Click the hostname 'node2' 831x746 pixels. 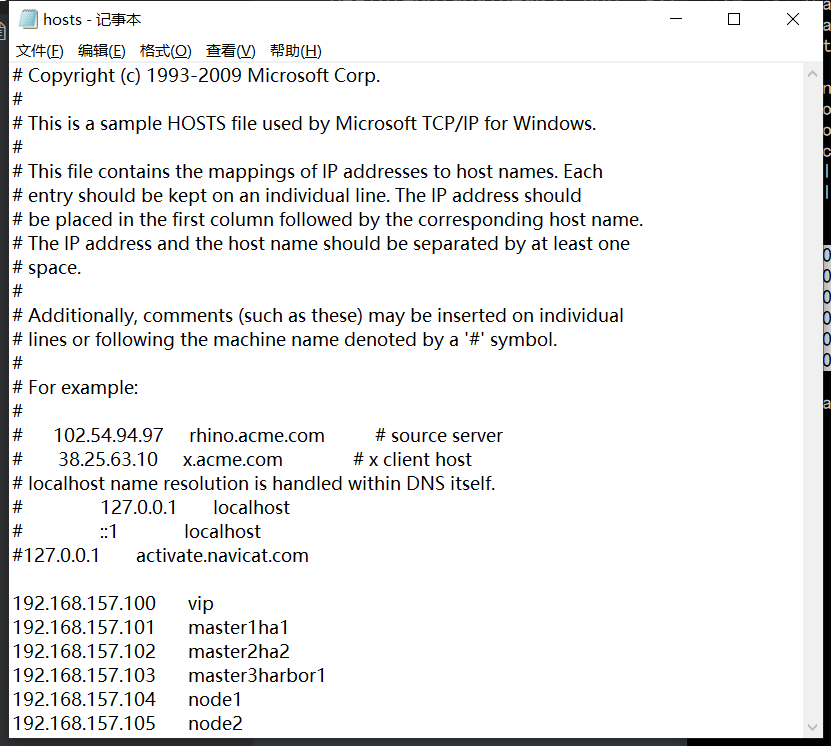(x=215, y=724)
